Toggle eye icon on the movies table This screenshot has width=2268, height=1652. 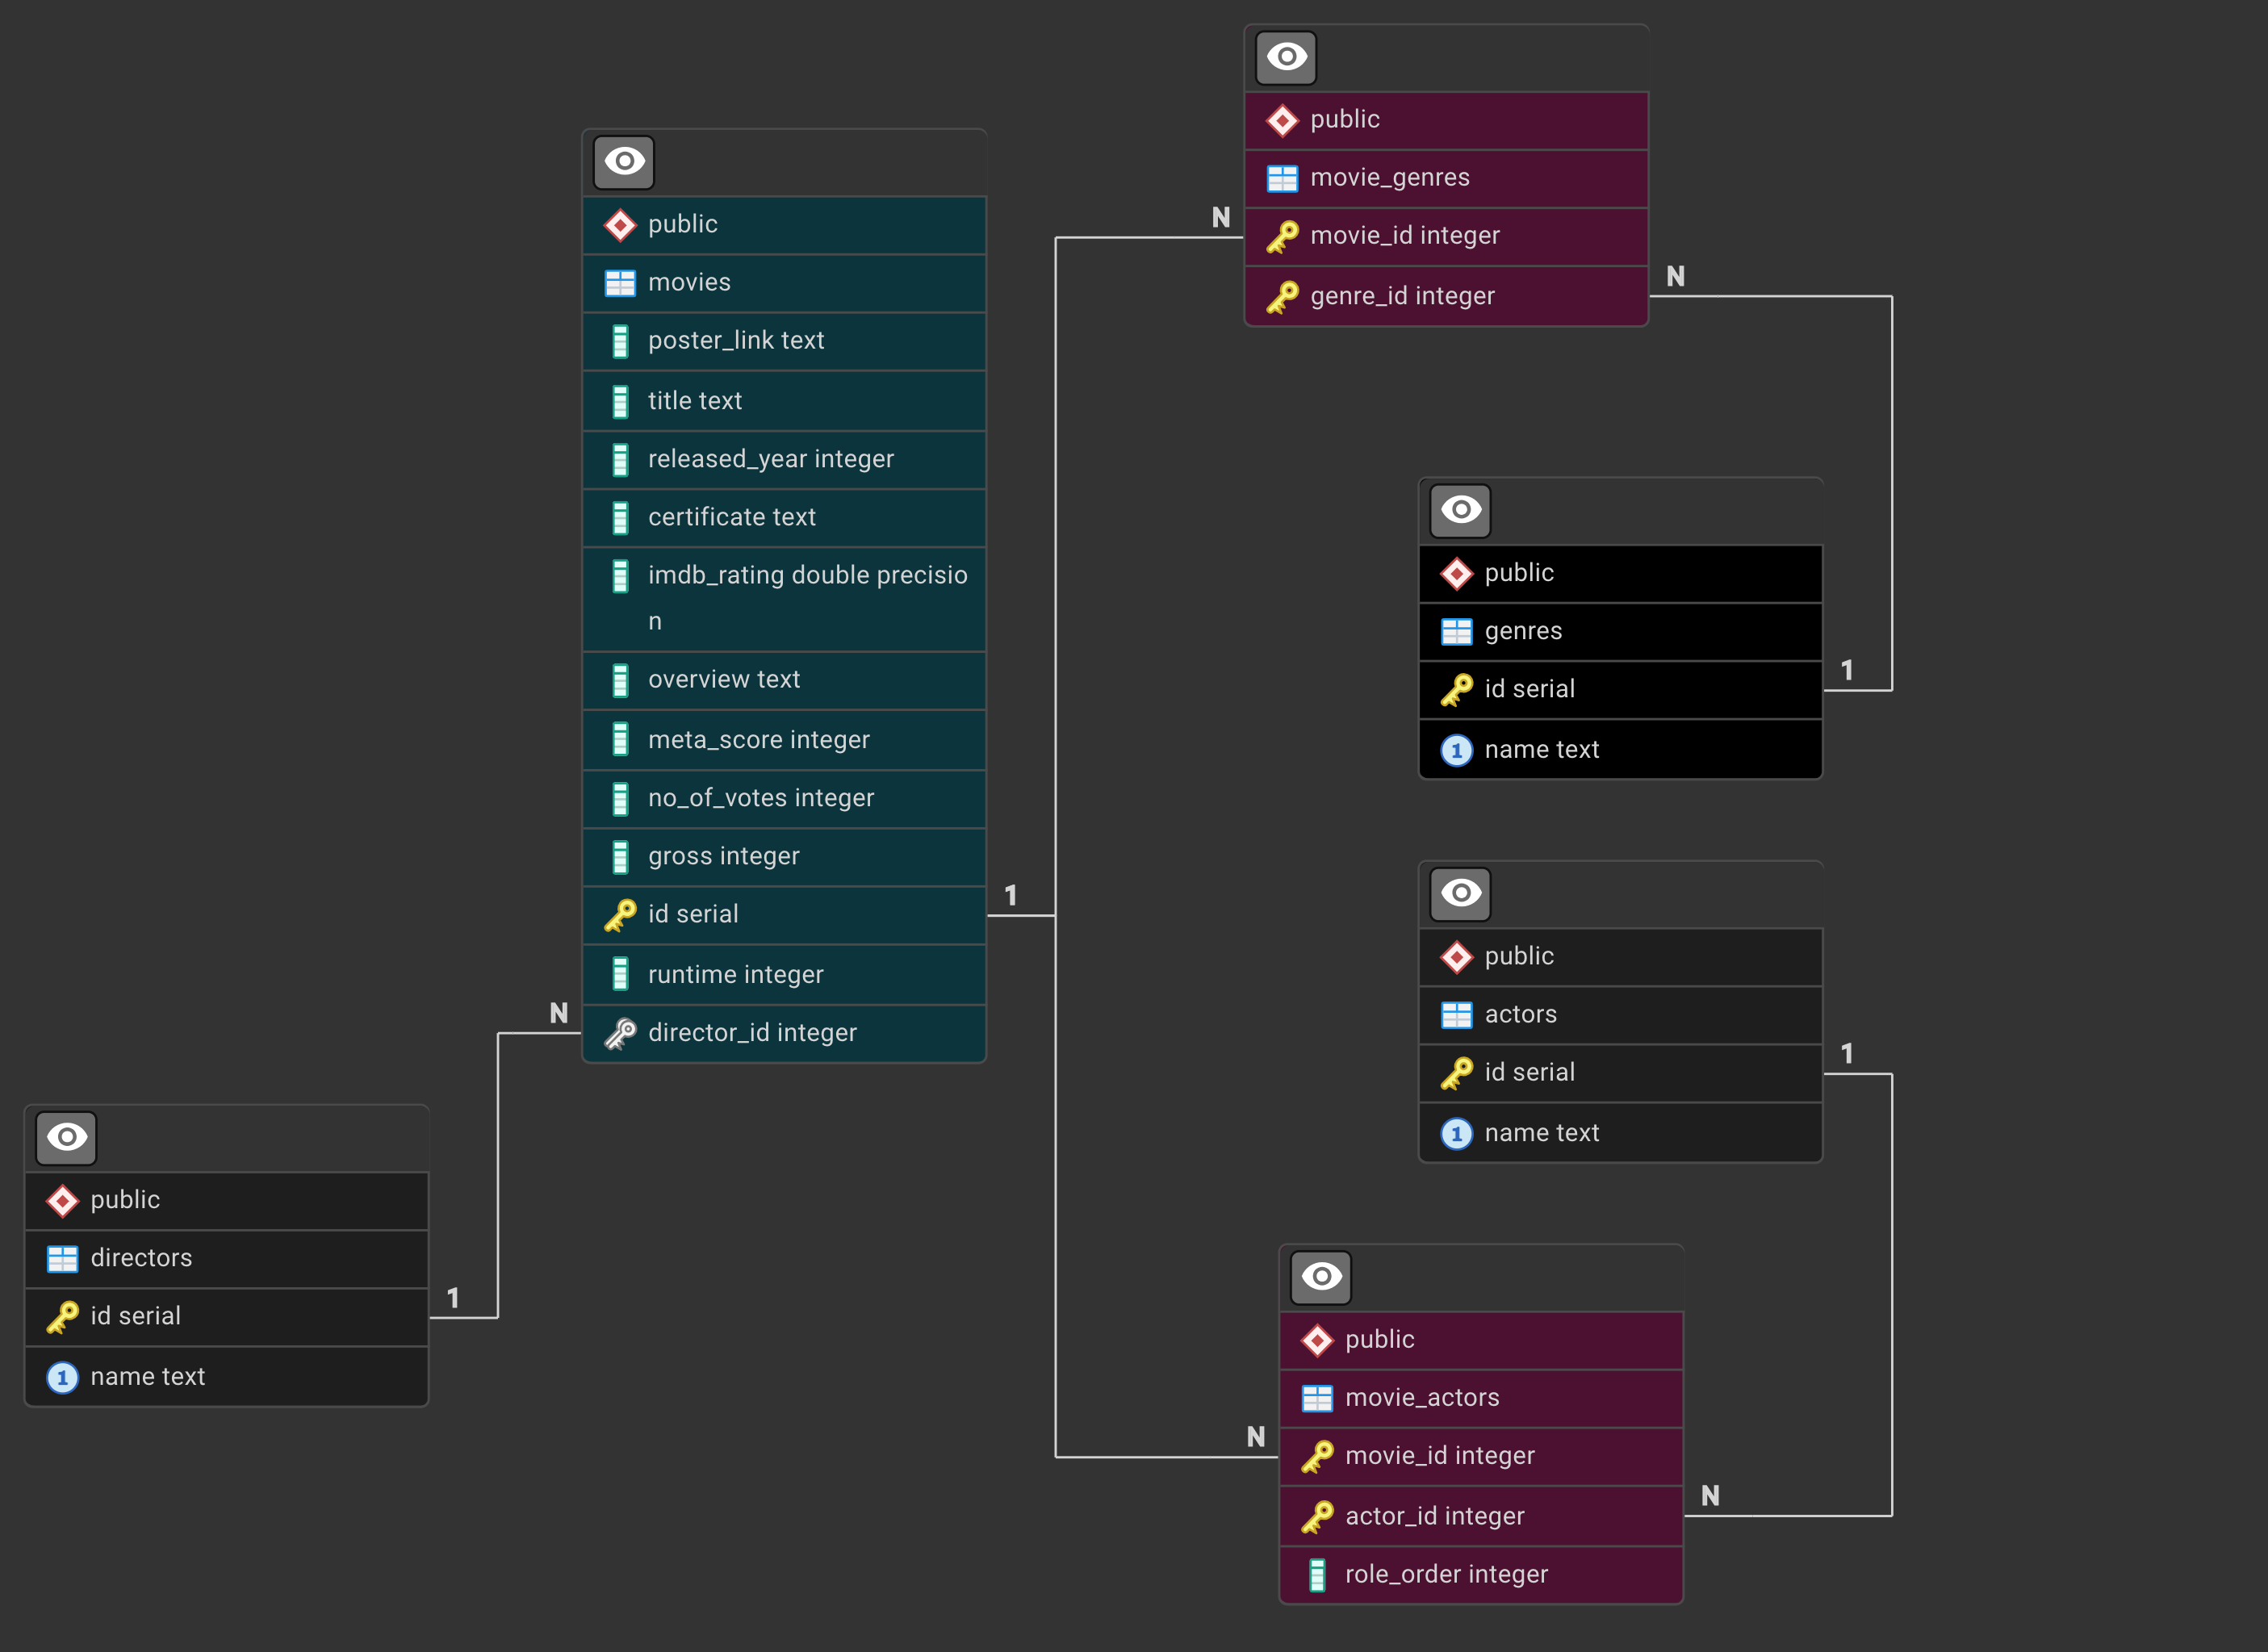(x=624, y=162)
